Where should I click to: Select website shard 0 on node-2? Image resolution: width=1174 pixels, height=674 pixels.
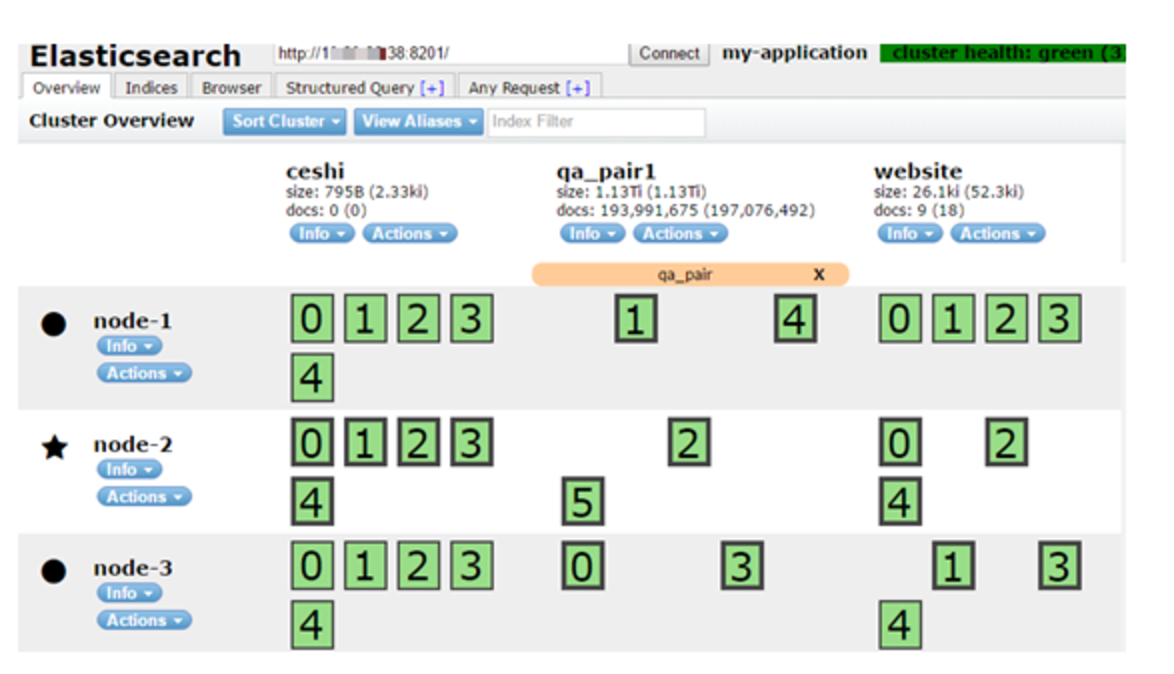pyautogui.click(x=900, y=443)
